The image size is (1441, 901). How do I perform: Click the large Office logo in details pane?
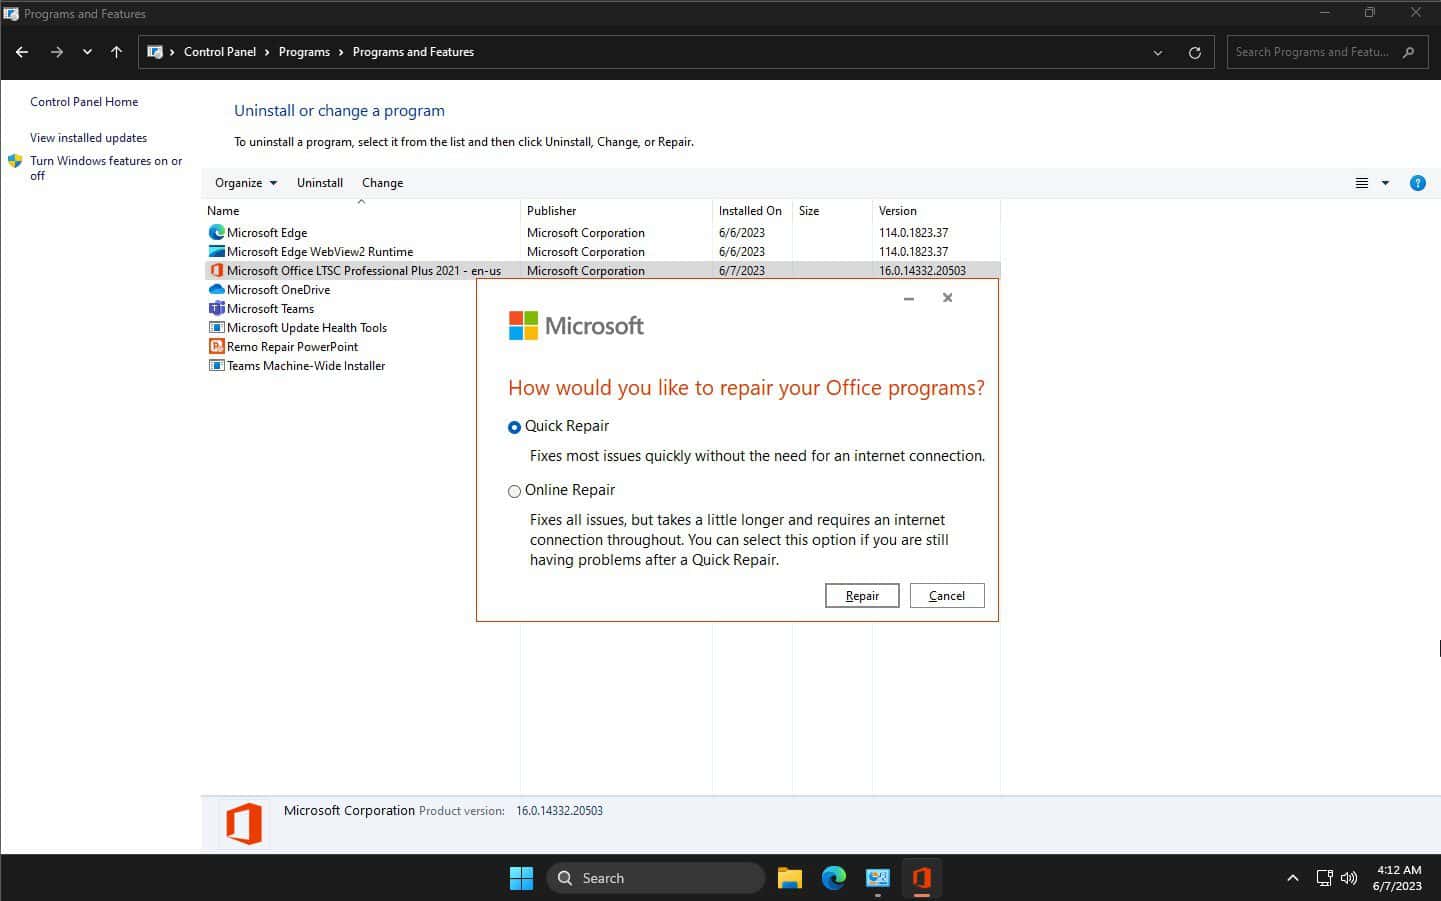tap(244, 824)
